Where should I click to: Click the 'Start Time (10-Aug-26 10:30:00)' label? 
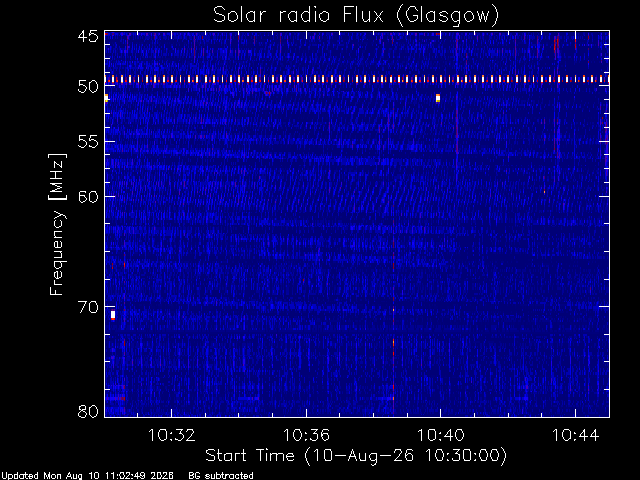(356, 456)
